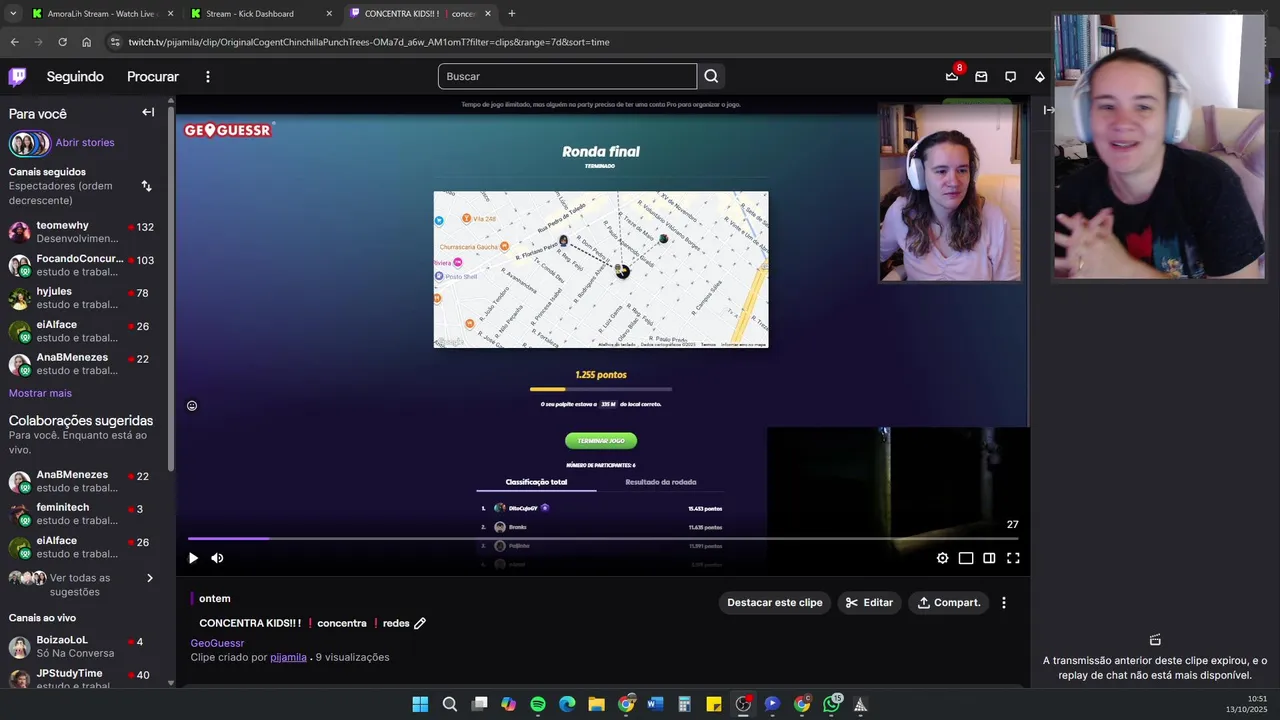Open pijamila creator link

pyautogui.click(x=288, y=657)
